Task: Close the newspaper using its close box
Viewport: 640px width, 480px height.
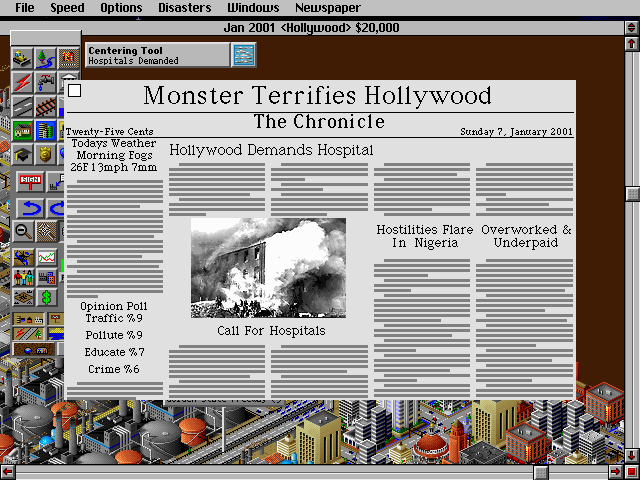Action: coord(75,91)
